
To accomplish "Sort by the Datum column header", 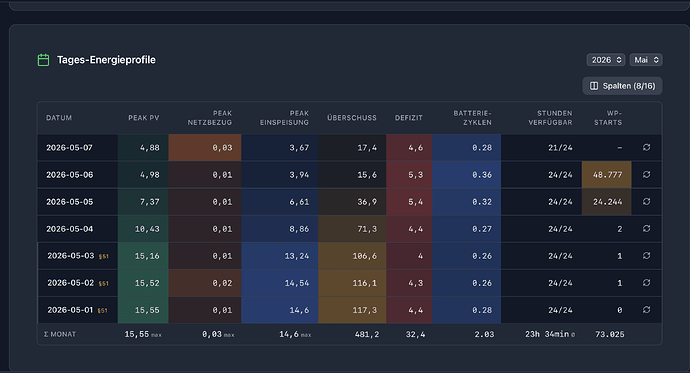I will click(59, 118).
